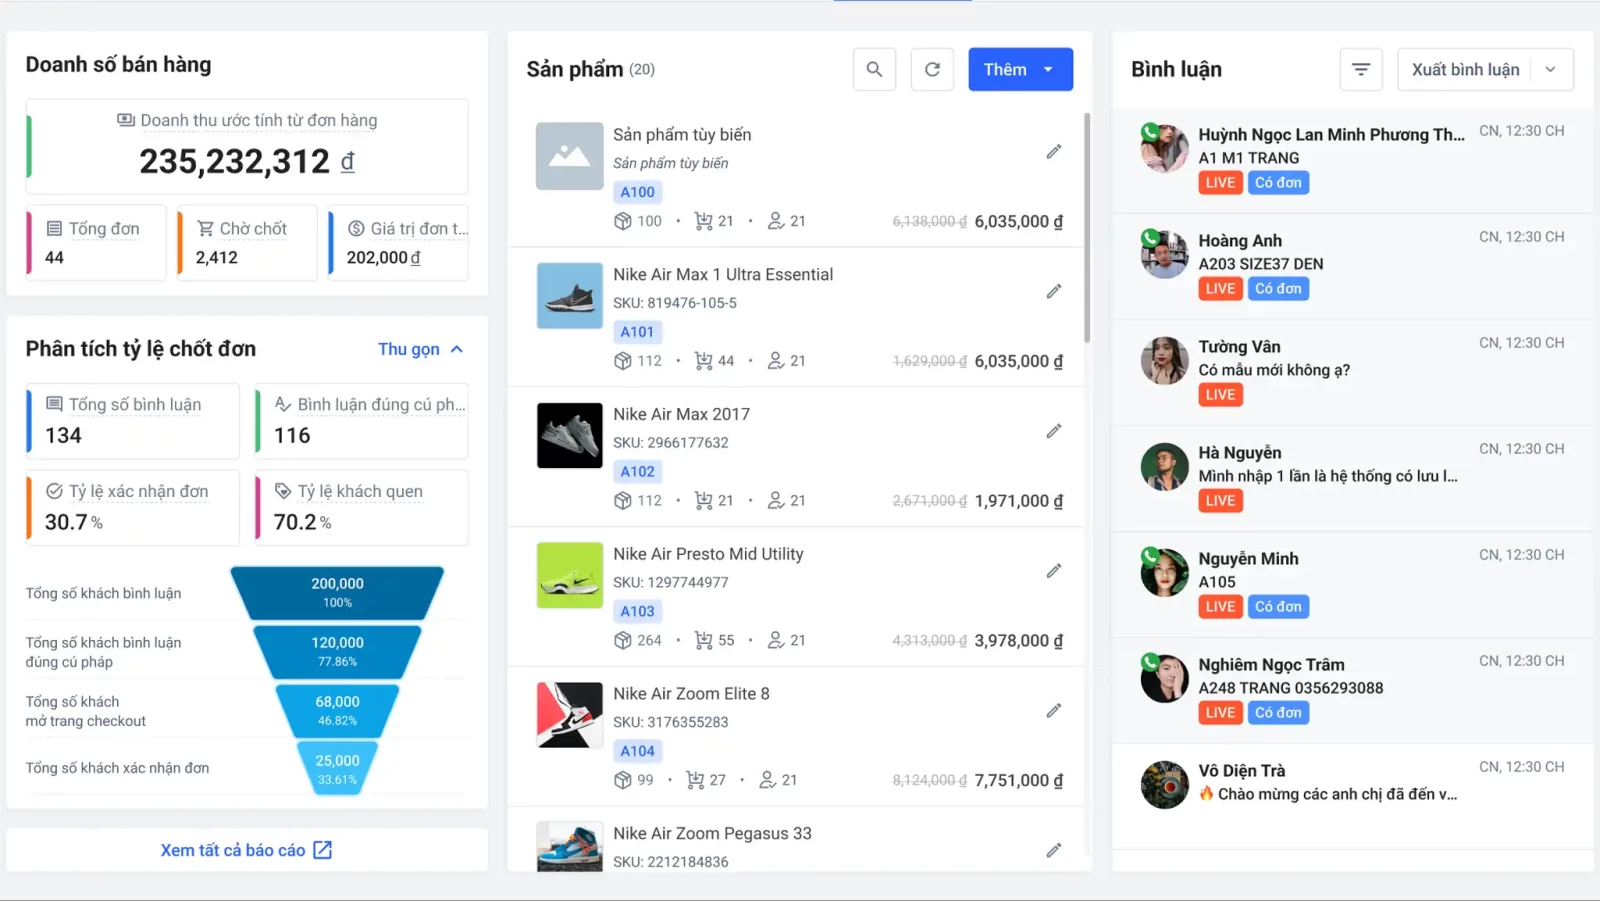Open product search in Sản phẩm panel

tap(874, 69)
